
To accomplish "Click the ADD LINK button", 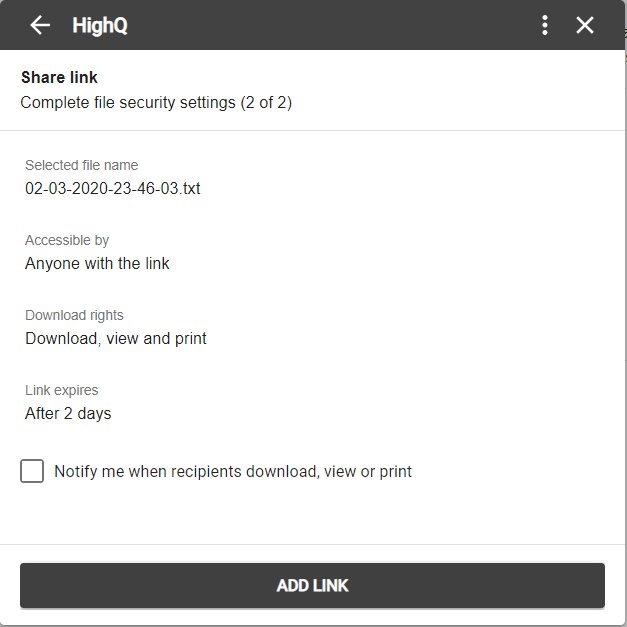I will click(x=312, y=585).
